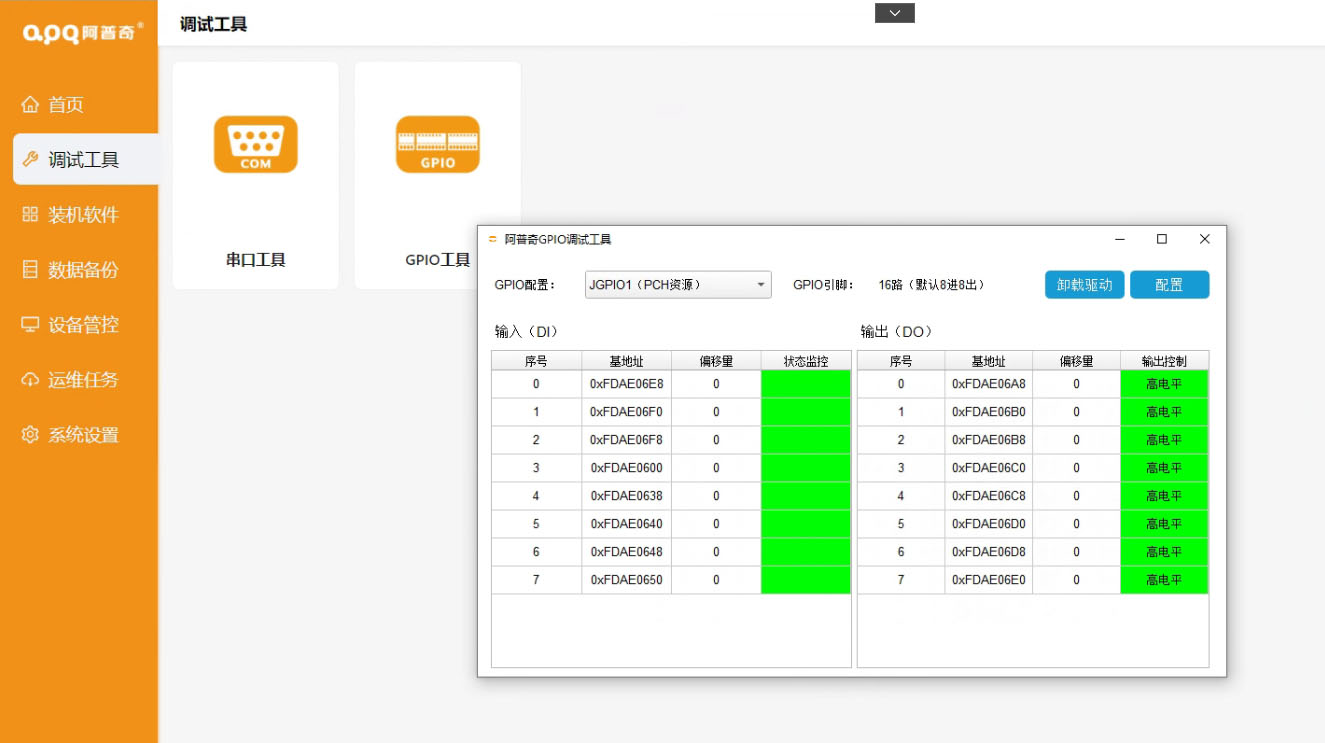Toggle output DO 0 high level cell
The image size is (1325, 743).
[x=1164, y=384]
